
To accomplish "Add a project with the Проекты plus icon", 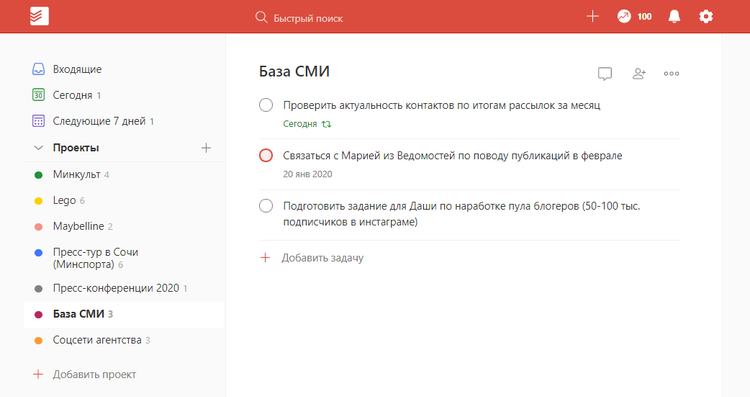I will click(206, 148).
